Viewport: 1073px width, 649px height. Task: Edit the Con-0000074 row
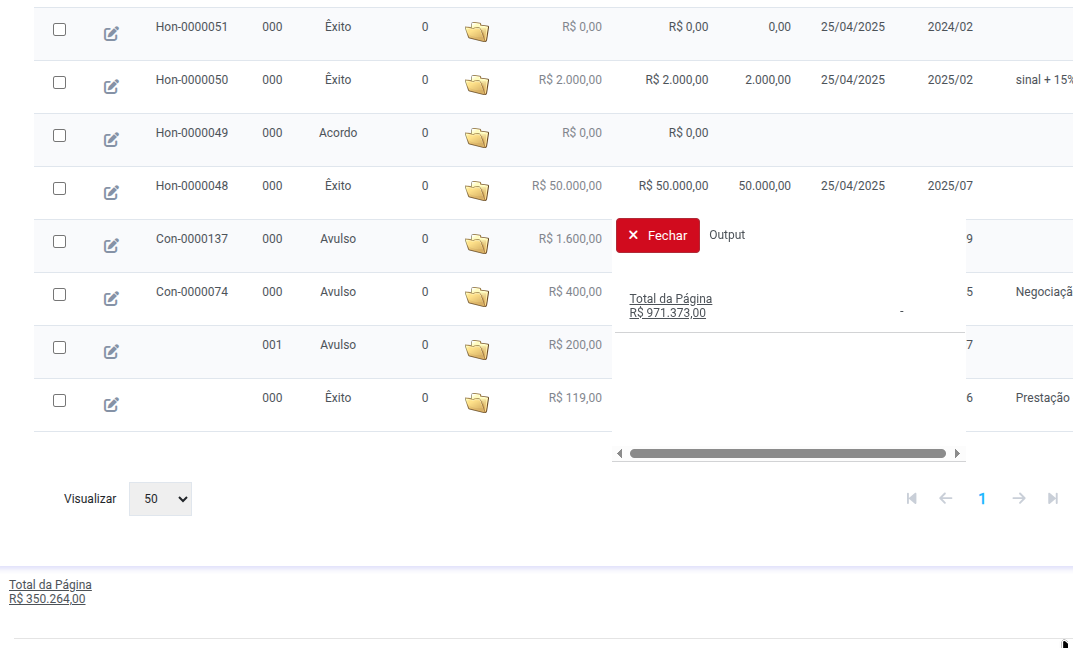[111, 298]
